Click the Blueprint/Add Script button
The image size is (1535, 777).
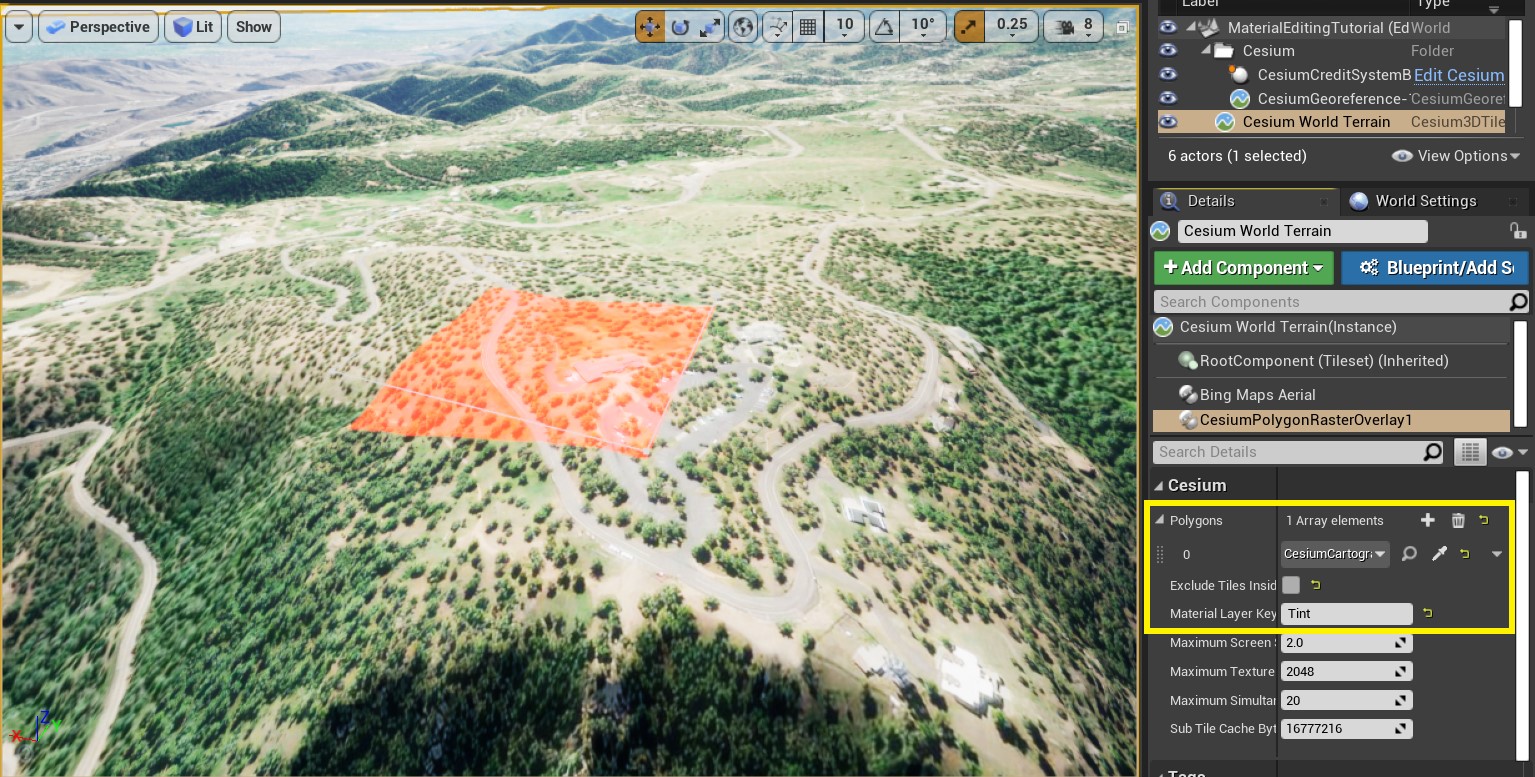coord(1434,268)
